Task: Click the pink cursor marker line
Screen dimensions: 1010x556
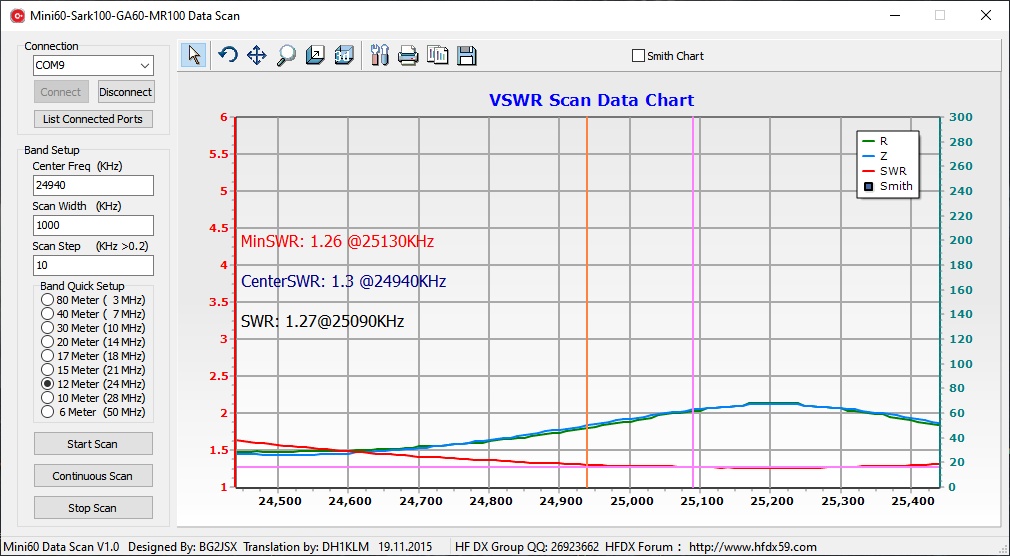Action: tap(693, 302)
